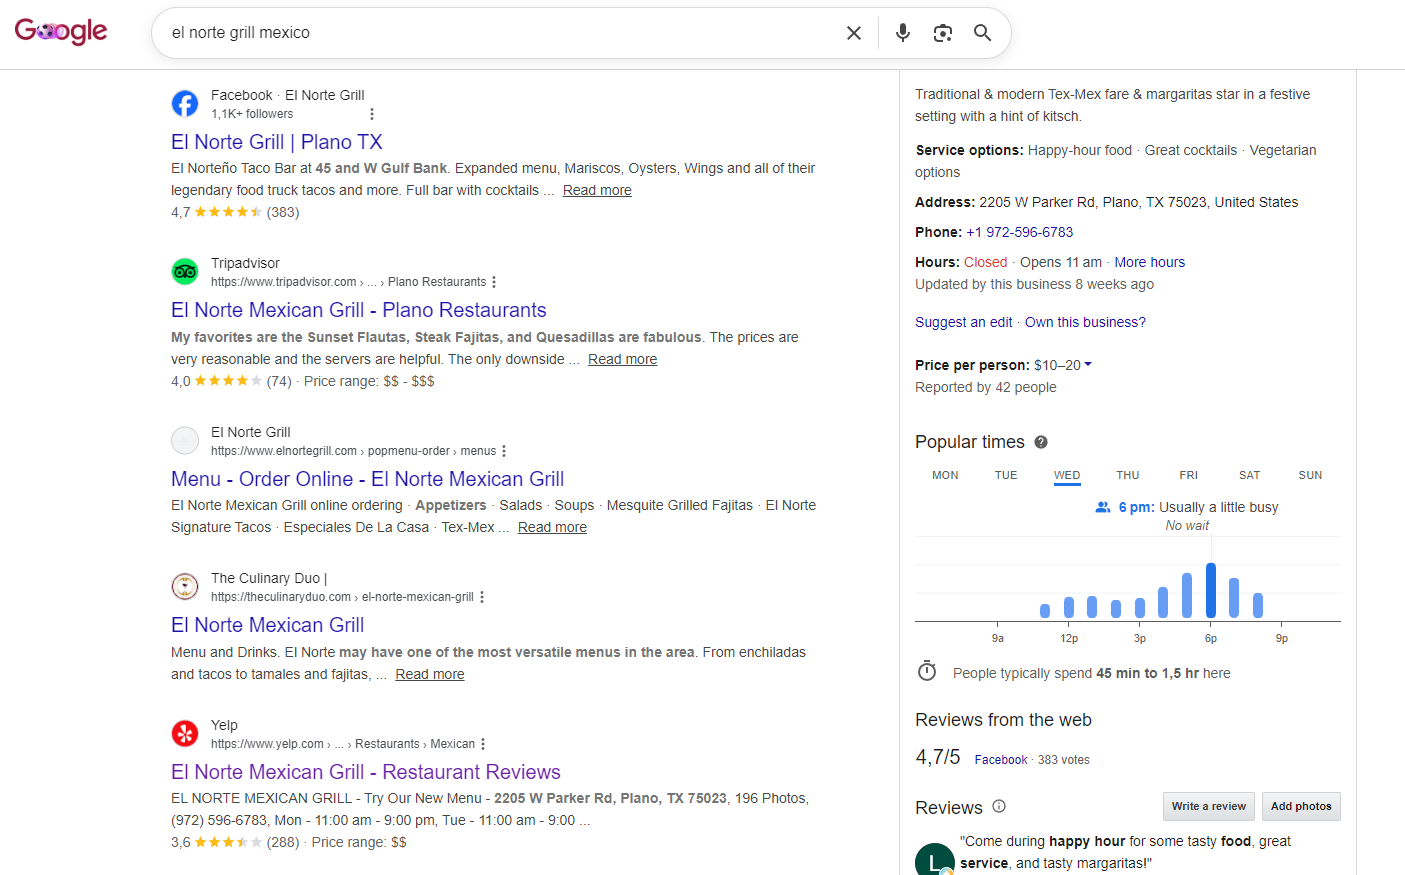
Task: Open options menu for Yelp result
Action: [483, 744]
